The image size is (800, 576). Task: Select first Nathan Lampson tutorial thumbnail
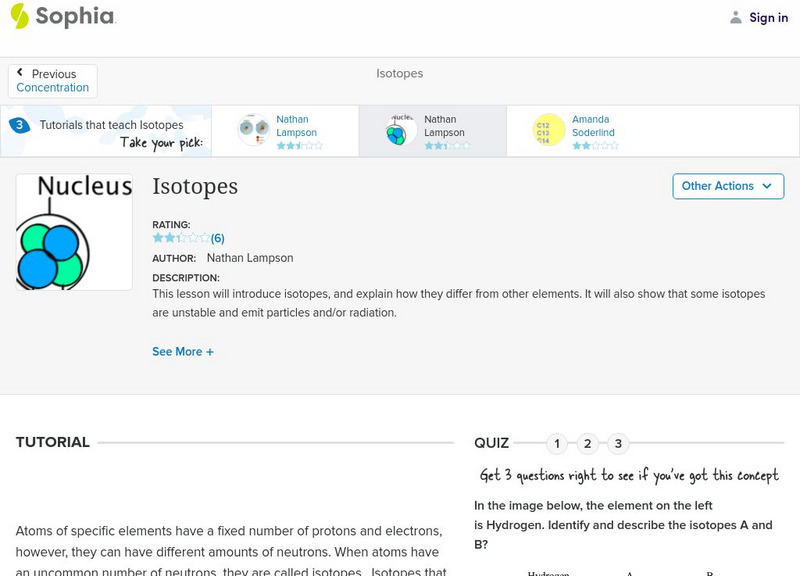[x=253, y=131]
